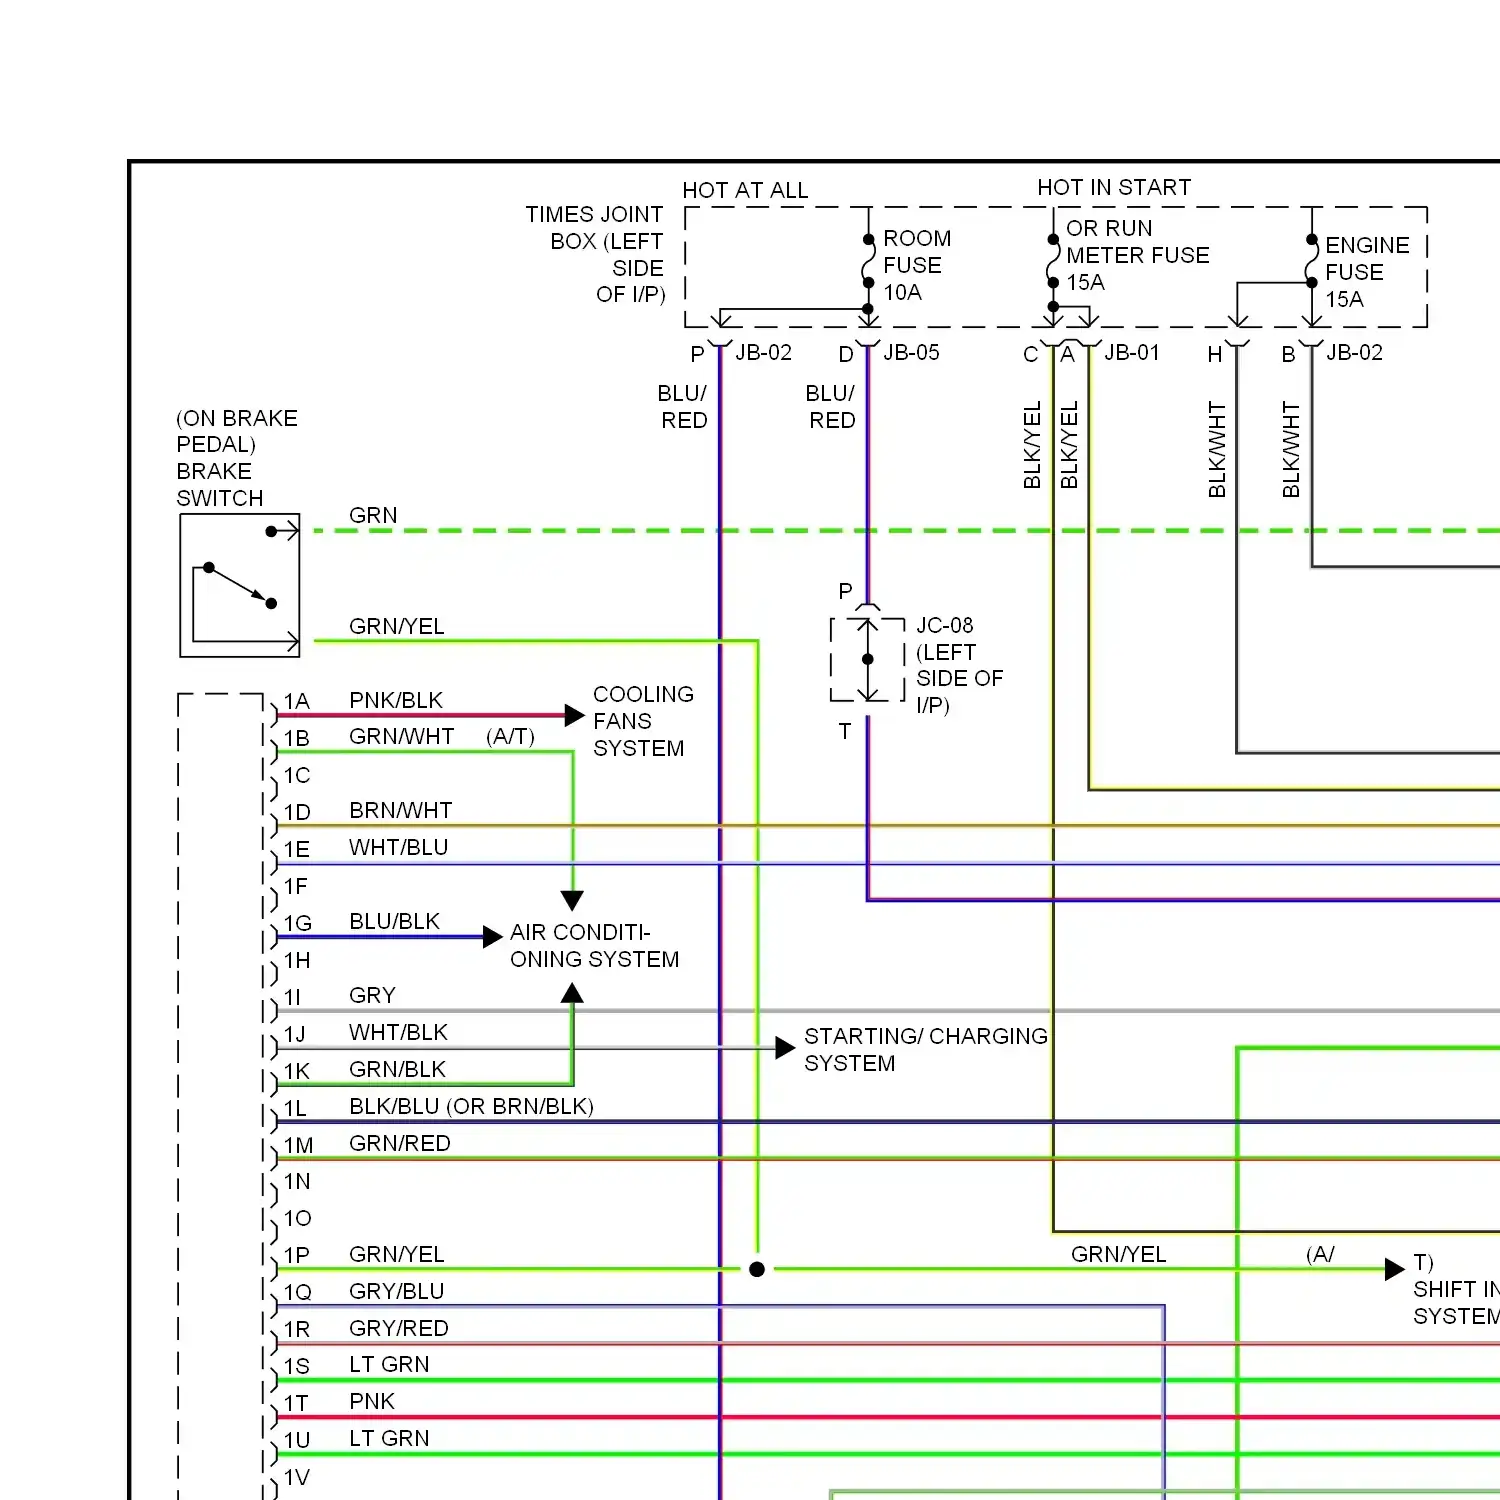Screen dimensions: 1500x1500
Task: Click the JB-05 connector label
Action: [911, 353]
